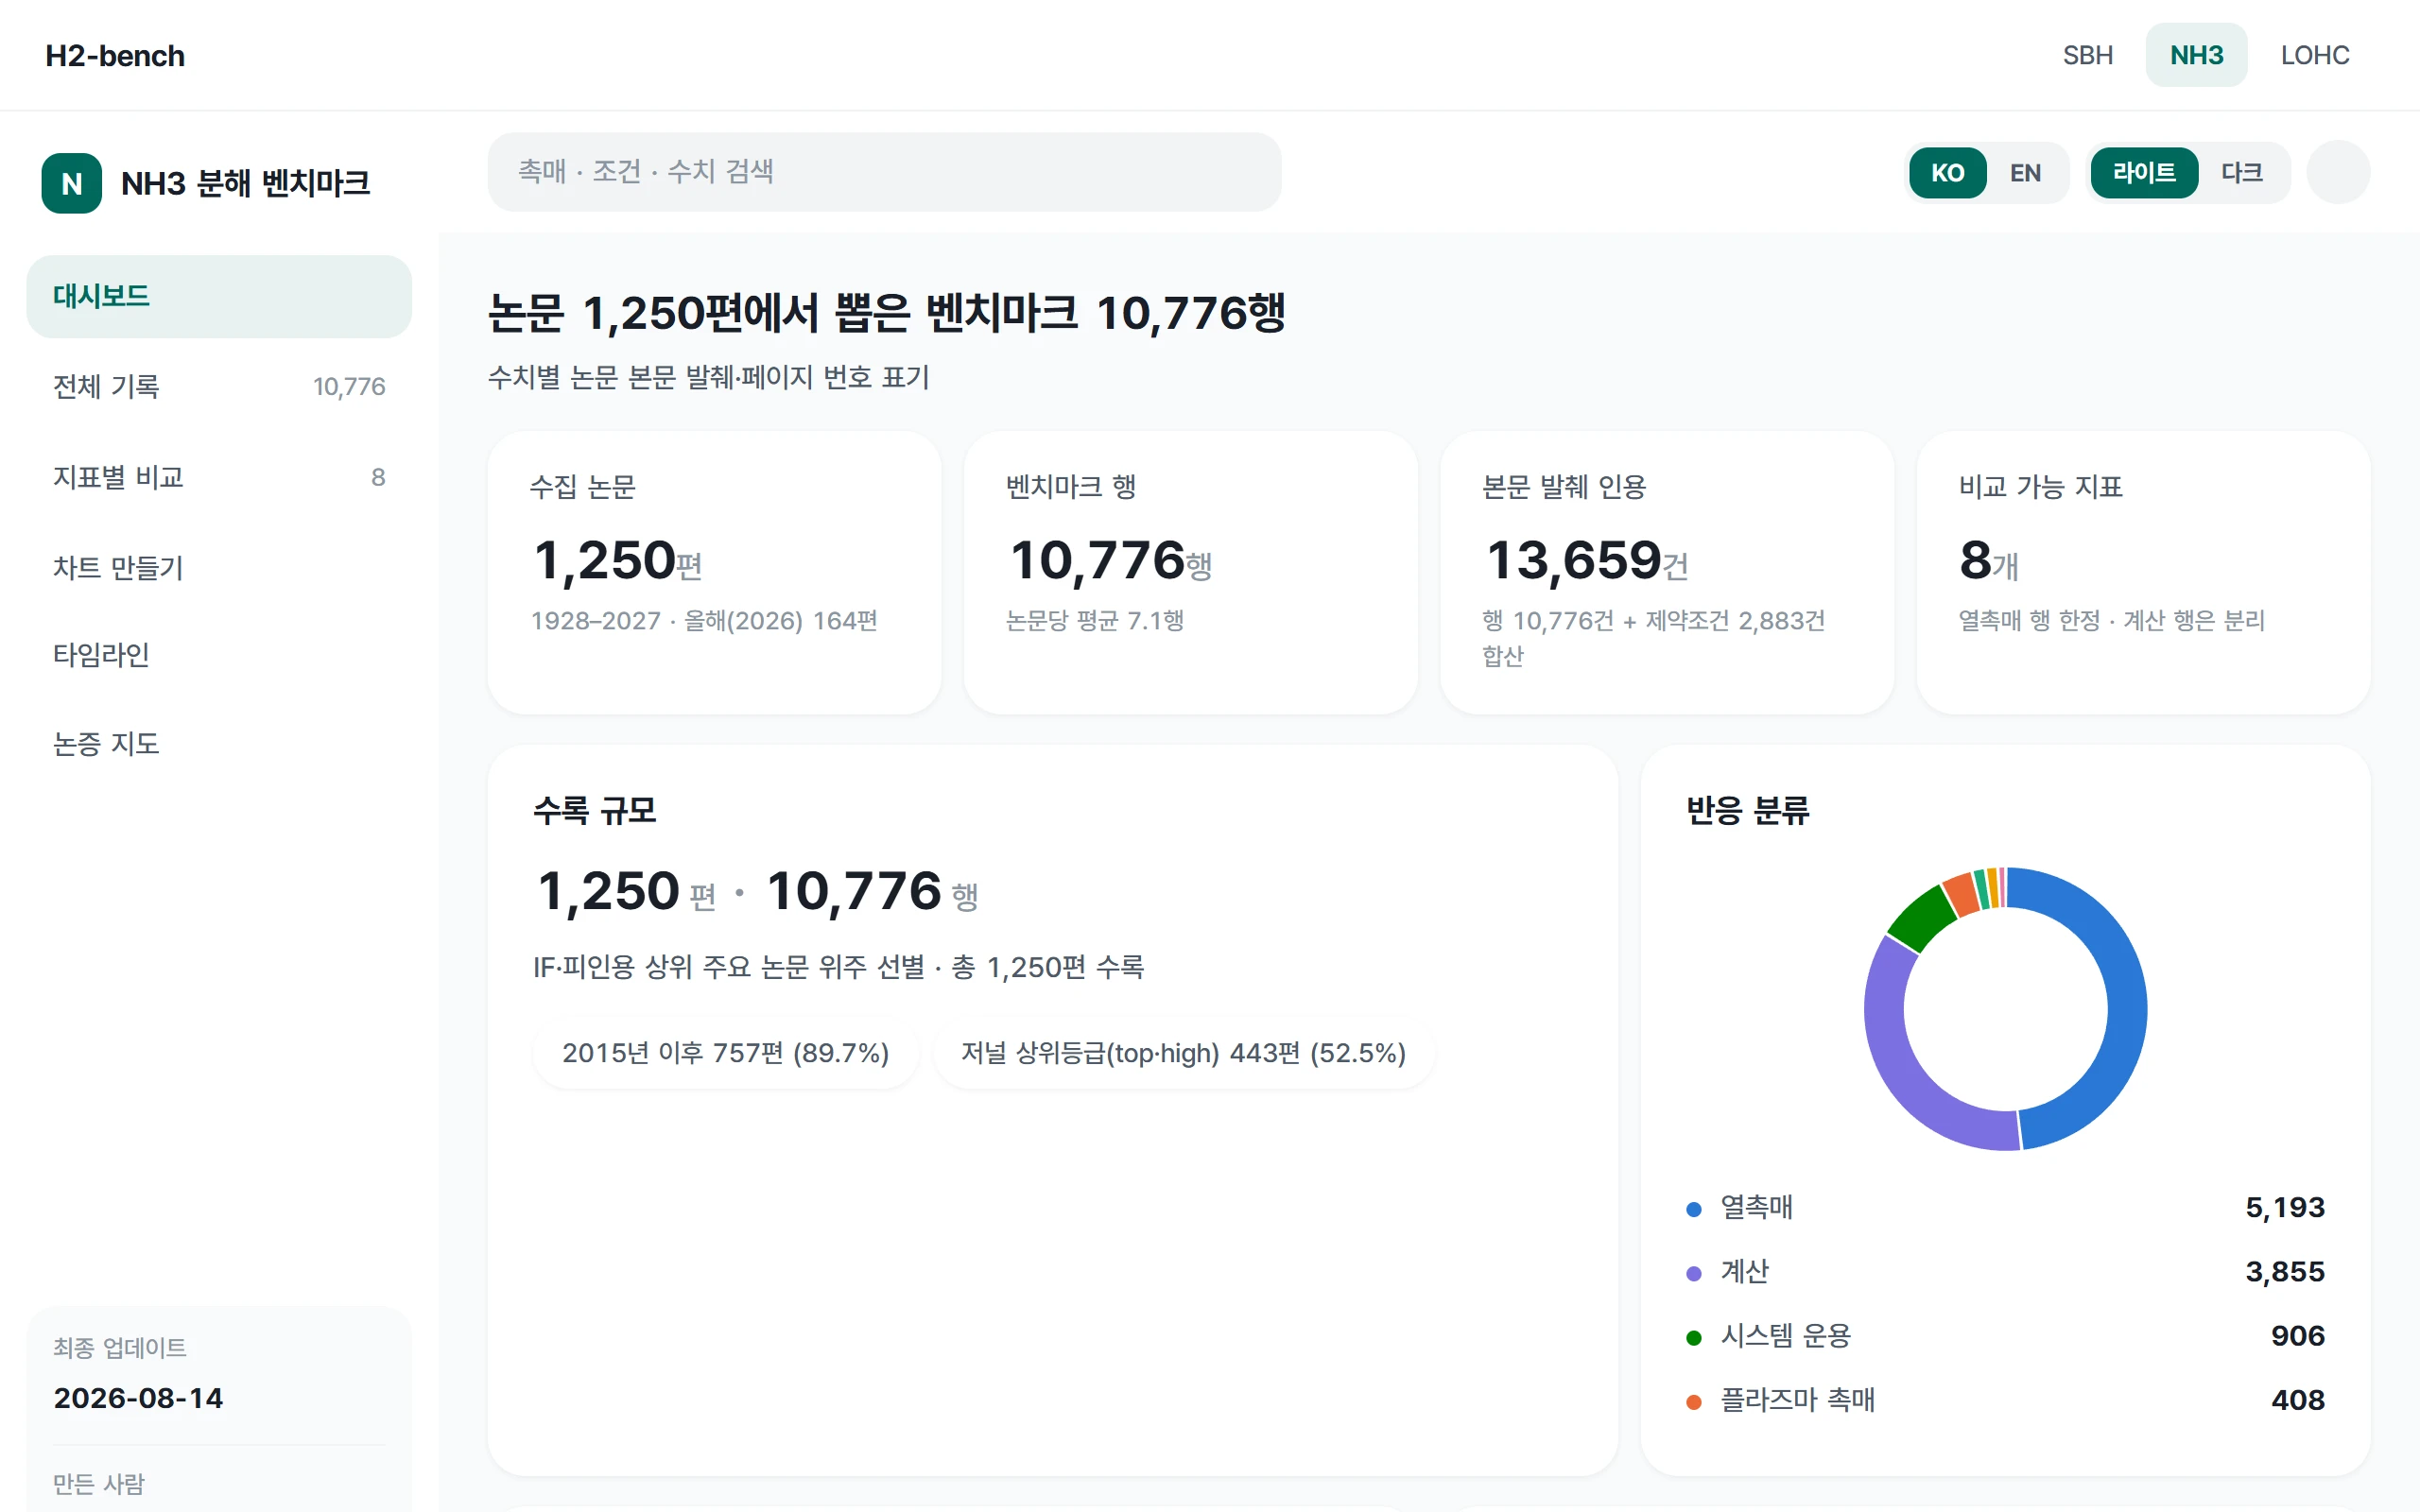Click the 비교 가능 지표 8개 card
This screenshot has height=1512, width=2420.
point(2143,572)
